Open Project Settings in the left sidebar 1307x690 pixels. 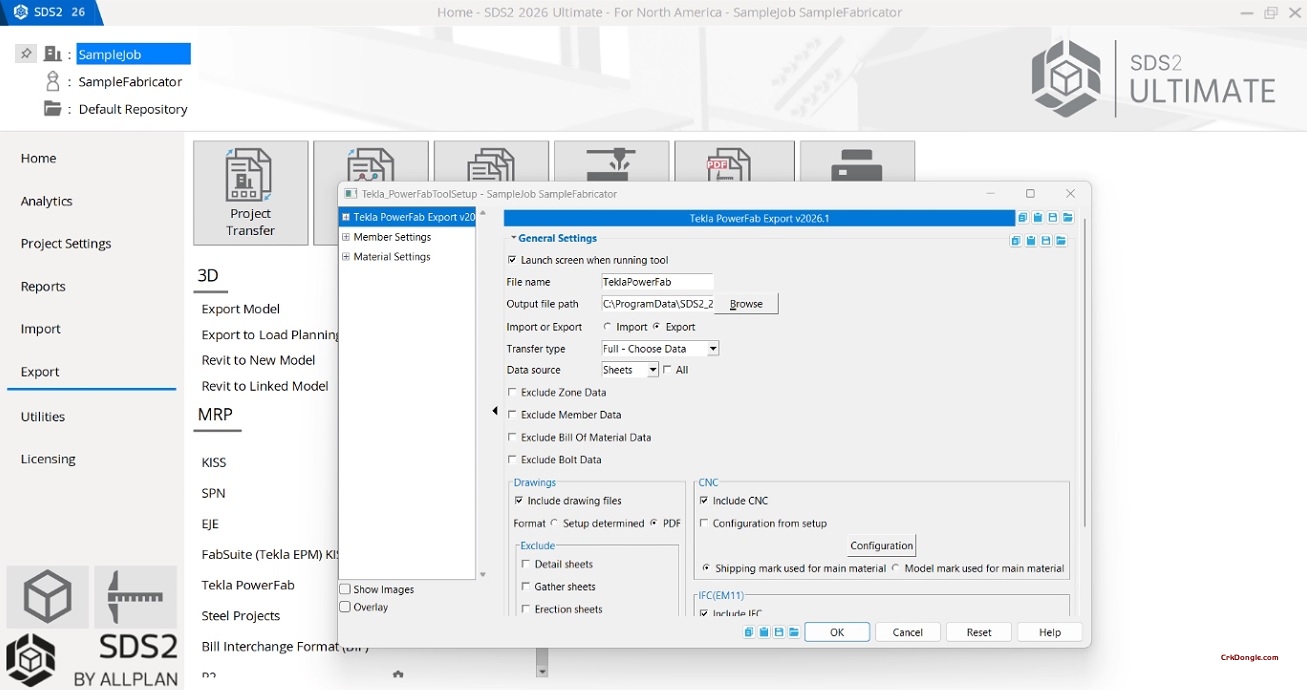point(66,243)
